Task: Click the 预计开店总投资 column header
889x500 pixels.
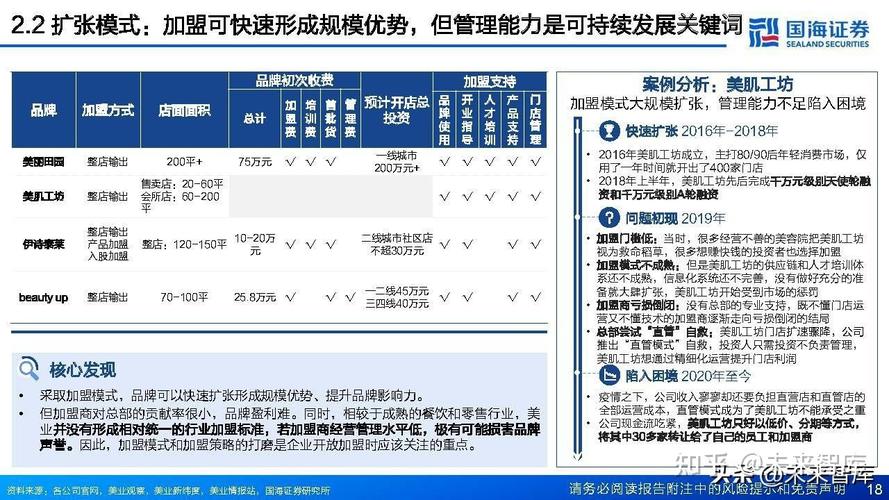Action: coord(396,110)
